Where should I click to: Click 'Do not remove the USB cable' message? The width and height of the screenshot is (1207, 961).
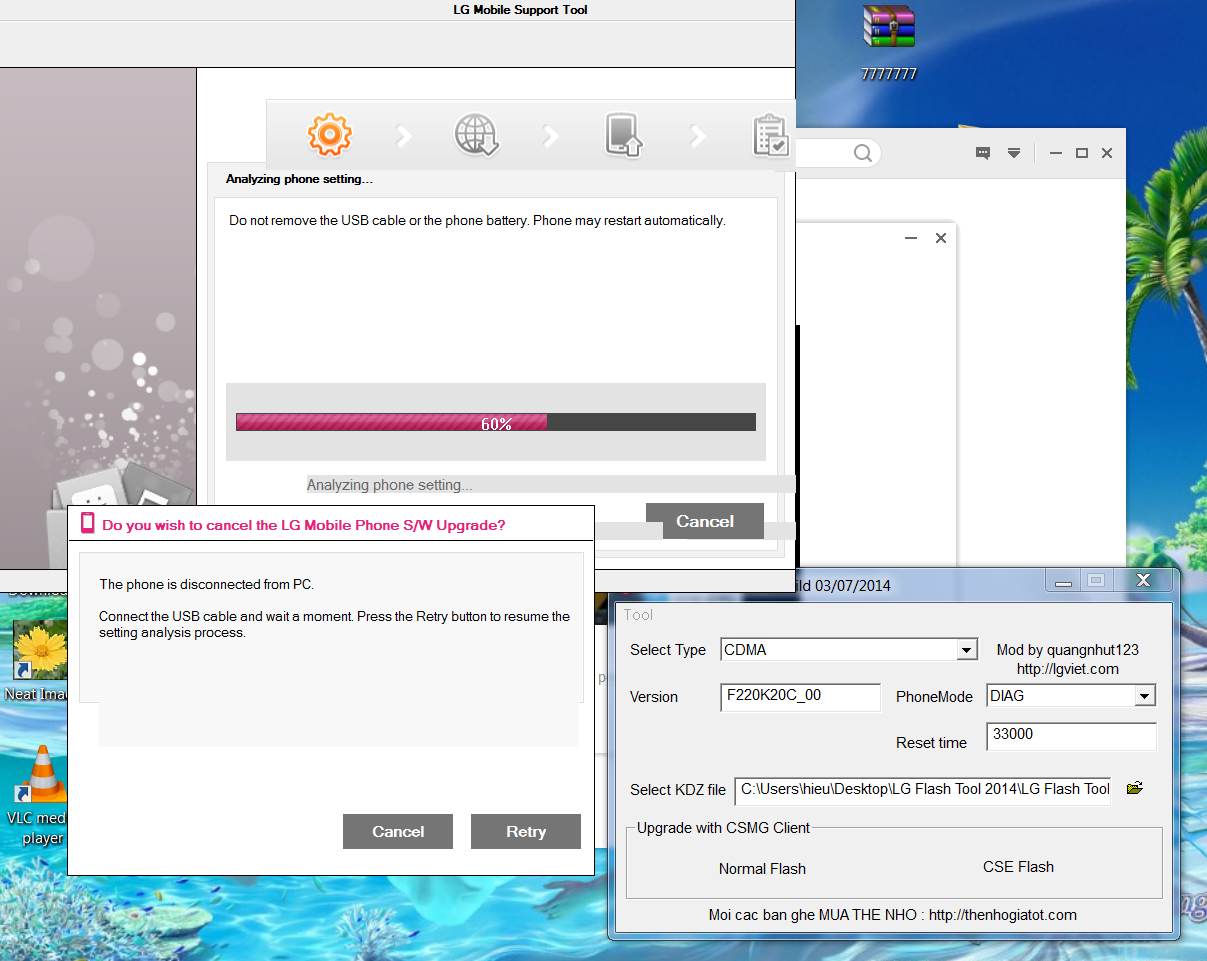[477, 220]
